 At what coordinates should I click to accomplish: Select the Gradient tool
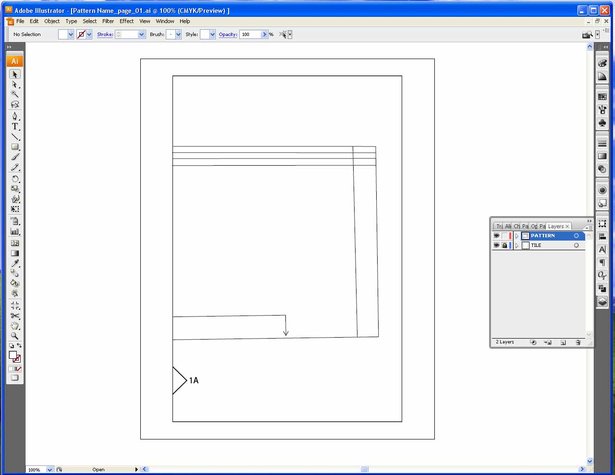(x=15, y=253)
